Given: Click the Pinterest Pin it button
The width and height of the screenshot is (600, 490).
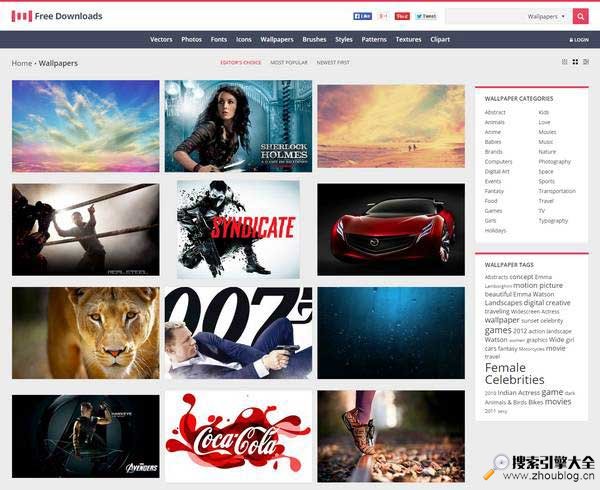Looking at the screenshot, I should (x=402, y=17).
